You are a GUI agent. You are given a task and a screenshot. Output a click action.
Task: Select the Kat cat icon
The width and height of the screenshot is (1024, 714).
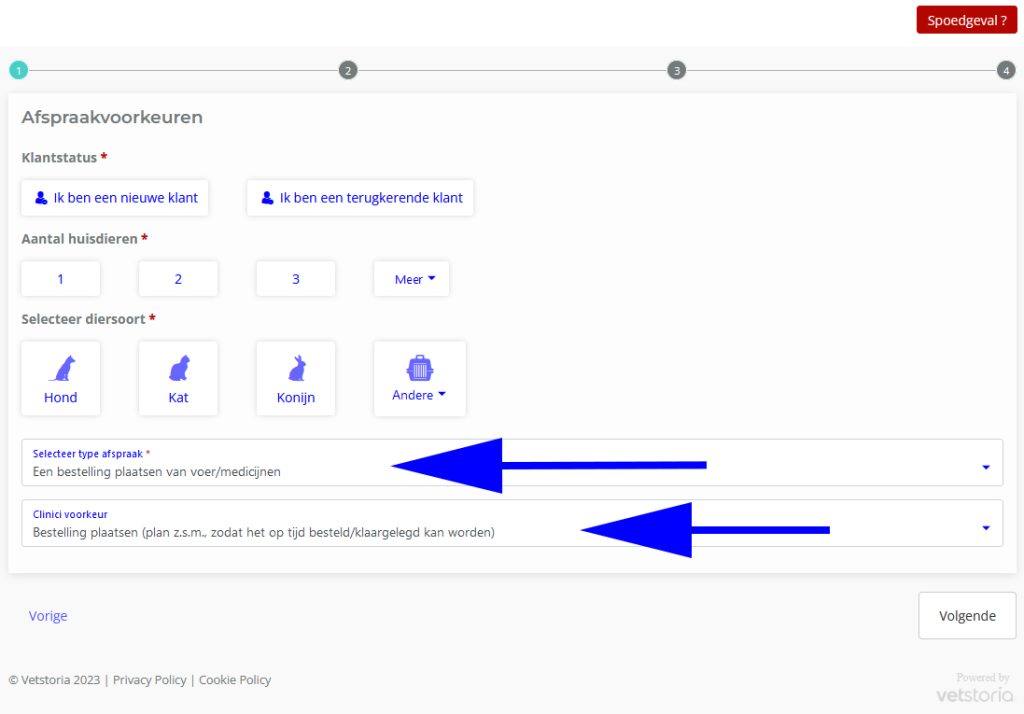point(178,369)
